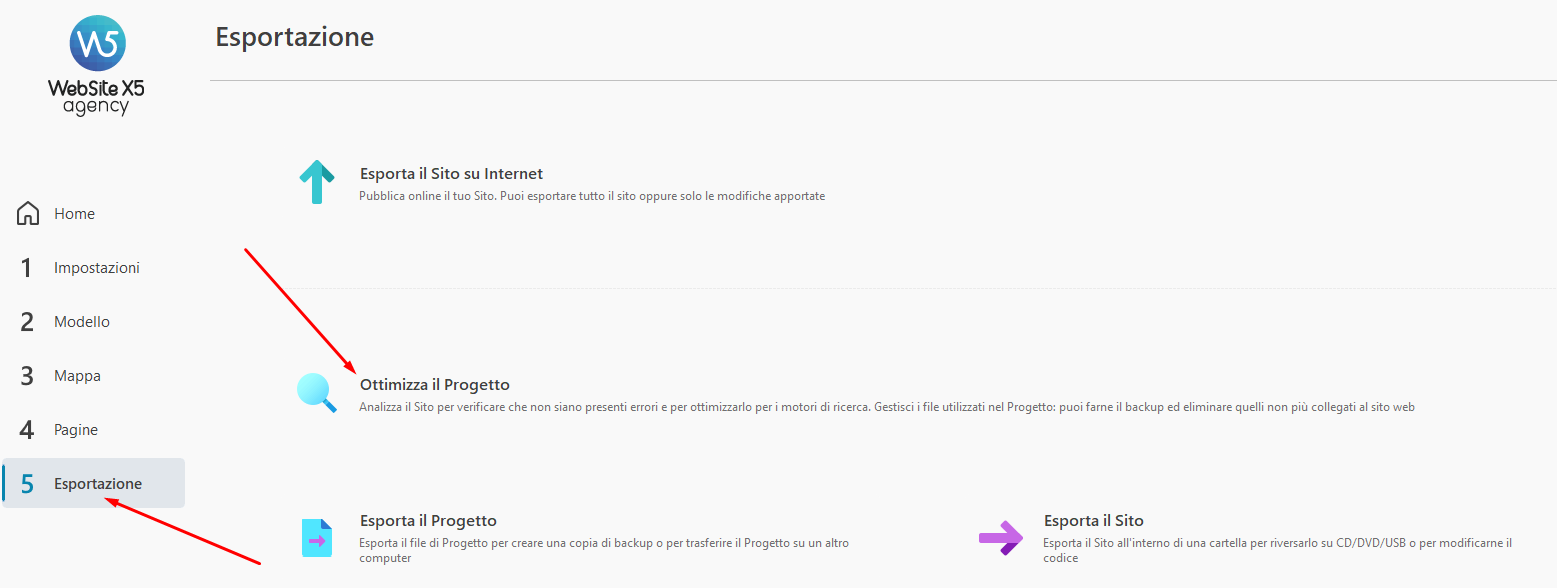Go to Impostazioni step
This screenshot has height=588, width=1557.
[x=97, y=268]
